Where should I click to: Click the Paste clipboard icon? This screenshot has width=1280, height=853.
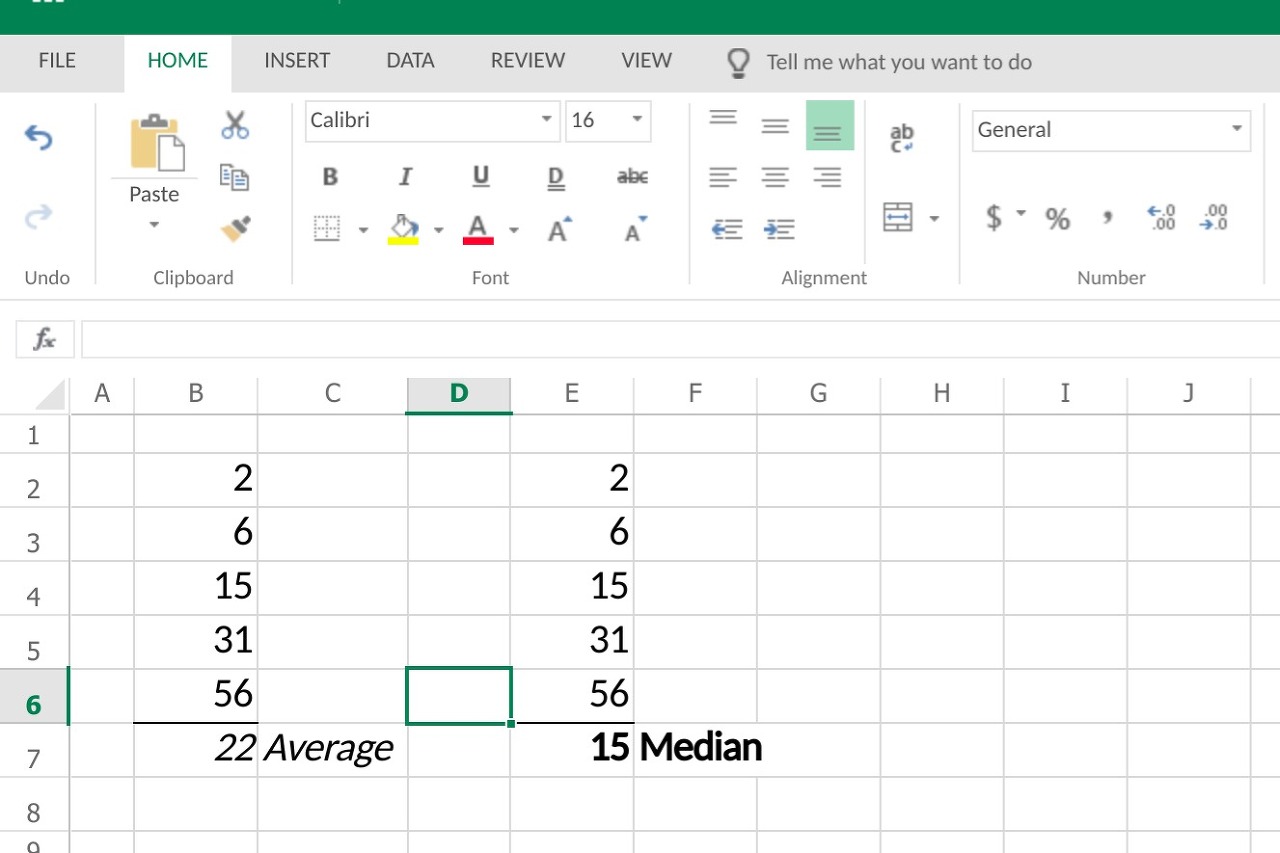pos(157,142)
